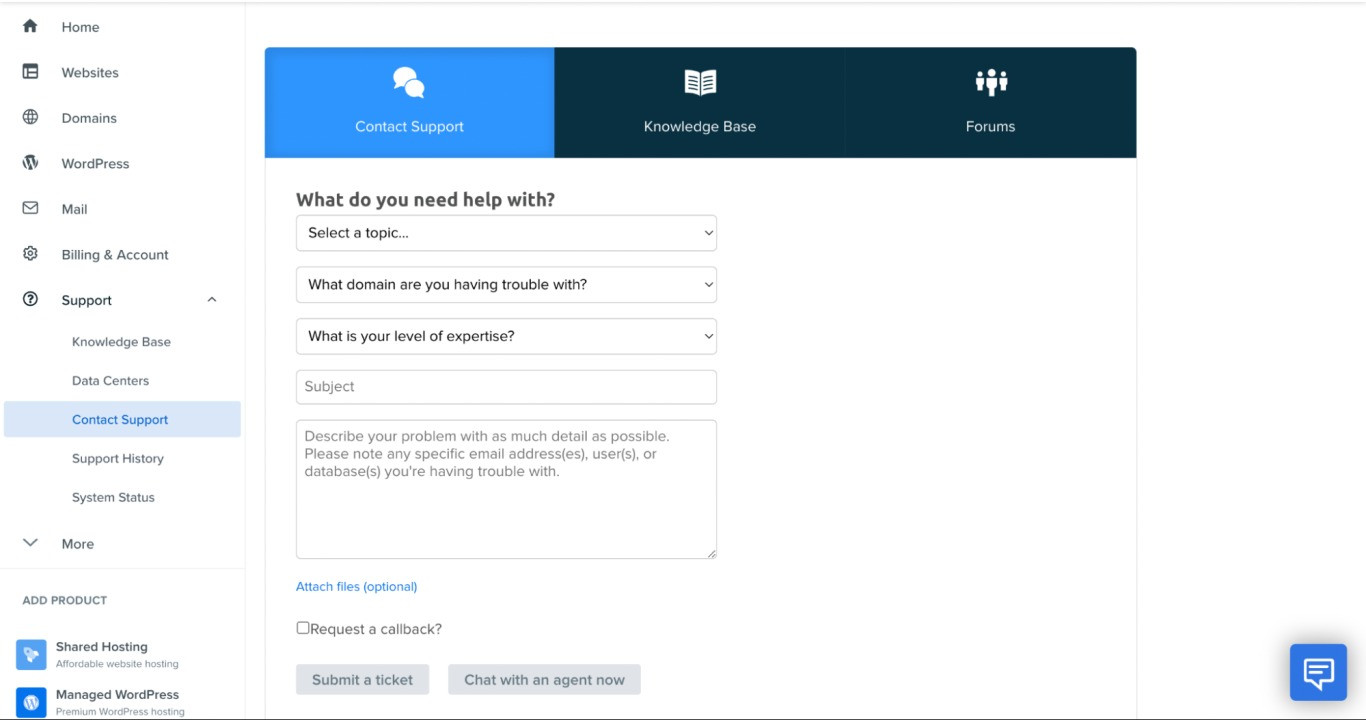Click the Knowledge Base open book icon
The width and height of the screenshot is (1366, 720).
pos(700,83)
